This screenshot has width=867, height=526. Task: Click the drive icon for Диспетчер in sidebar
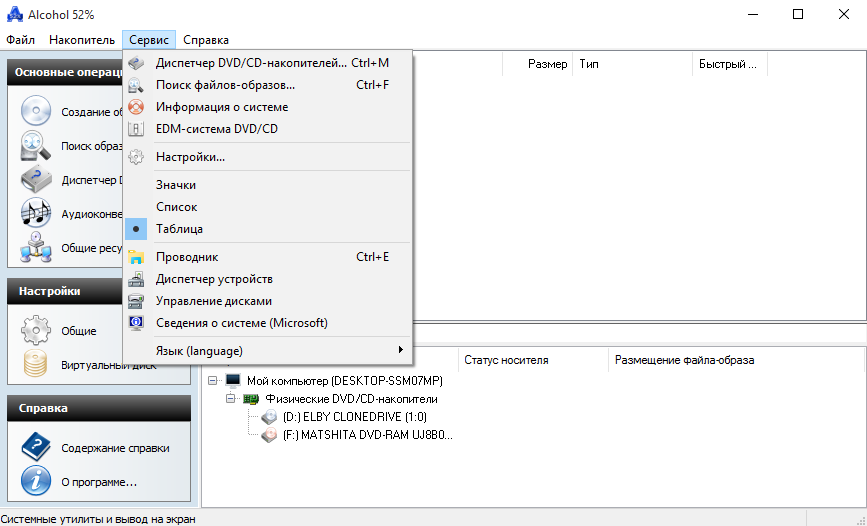click(36, 179)
